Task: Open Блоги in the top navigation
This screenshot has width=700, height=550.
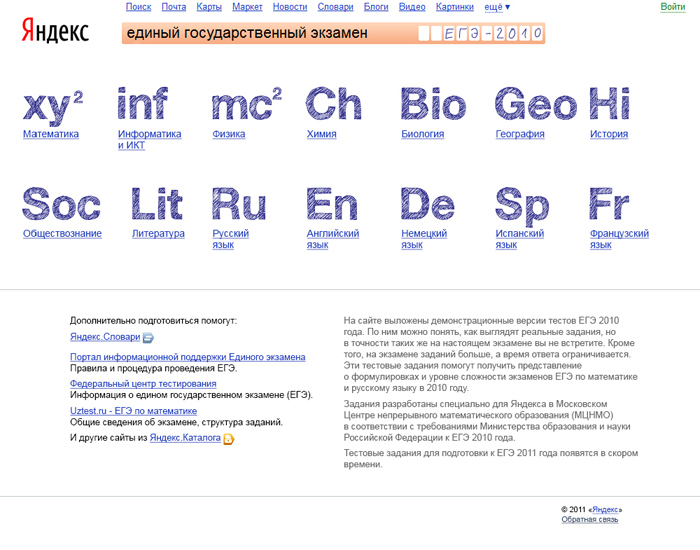Action: pos(376,7)
